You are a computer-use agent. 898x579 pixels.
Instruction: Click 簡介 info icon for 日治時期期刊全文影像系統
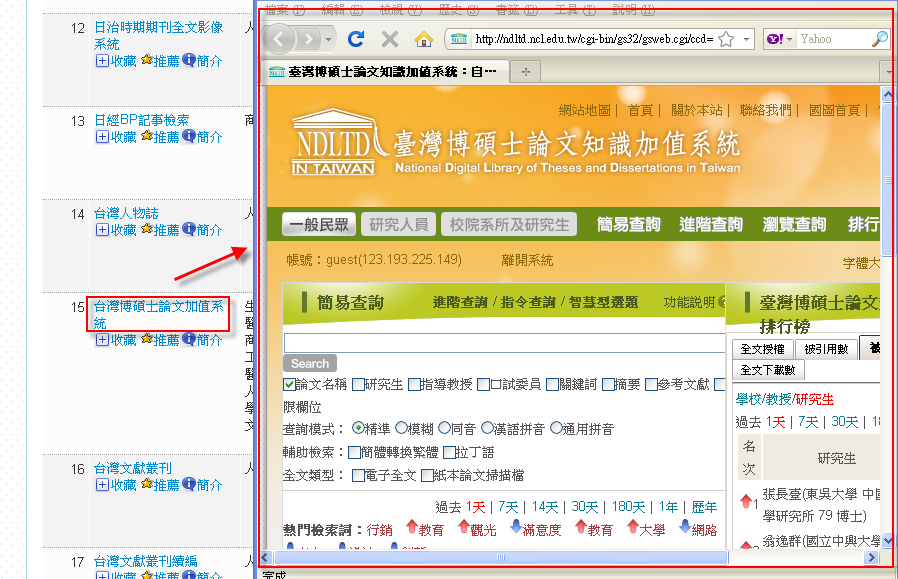(189, 60)
